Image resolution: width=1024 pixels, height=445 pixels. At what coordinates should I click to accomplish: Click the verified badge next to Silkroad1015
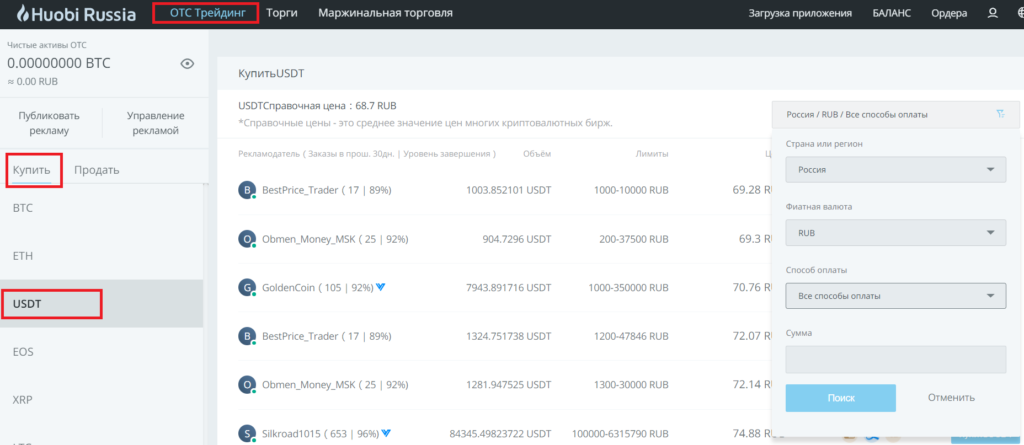pos(386,433)
